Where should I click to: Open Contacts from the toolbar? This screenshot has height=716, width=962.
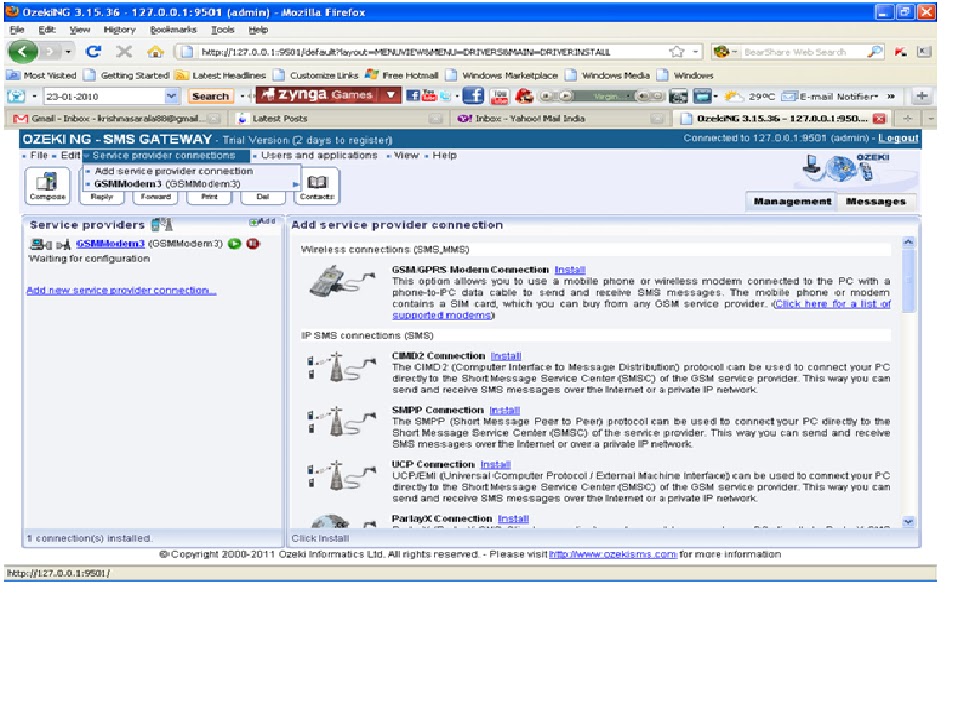coord(318,183)
